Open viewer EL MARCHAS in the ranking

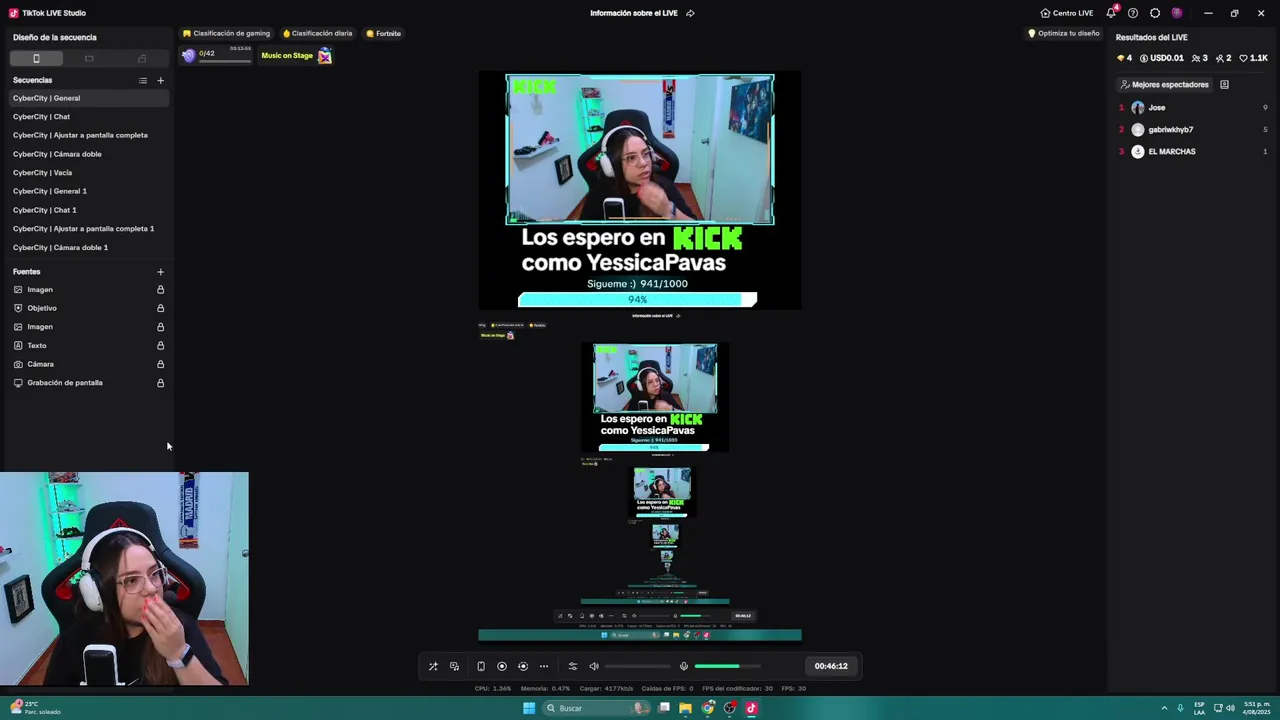point(1193,152)
